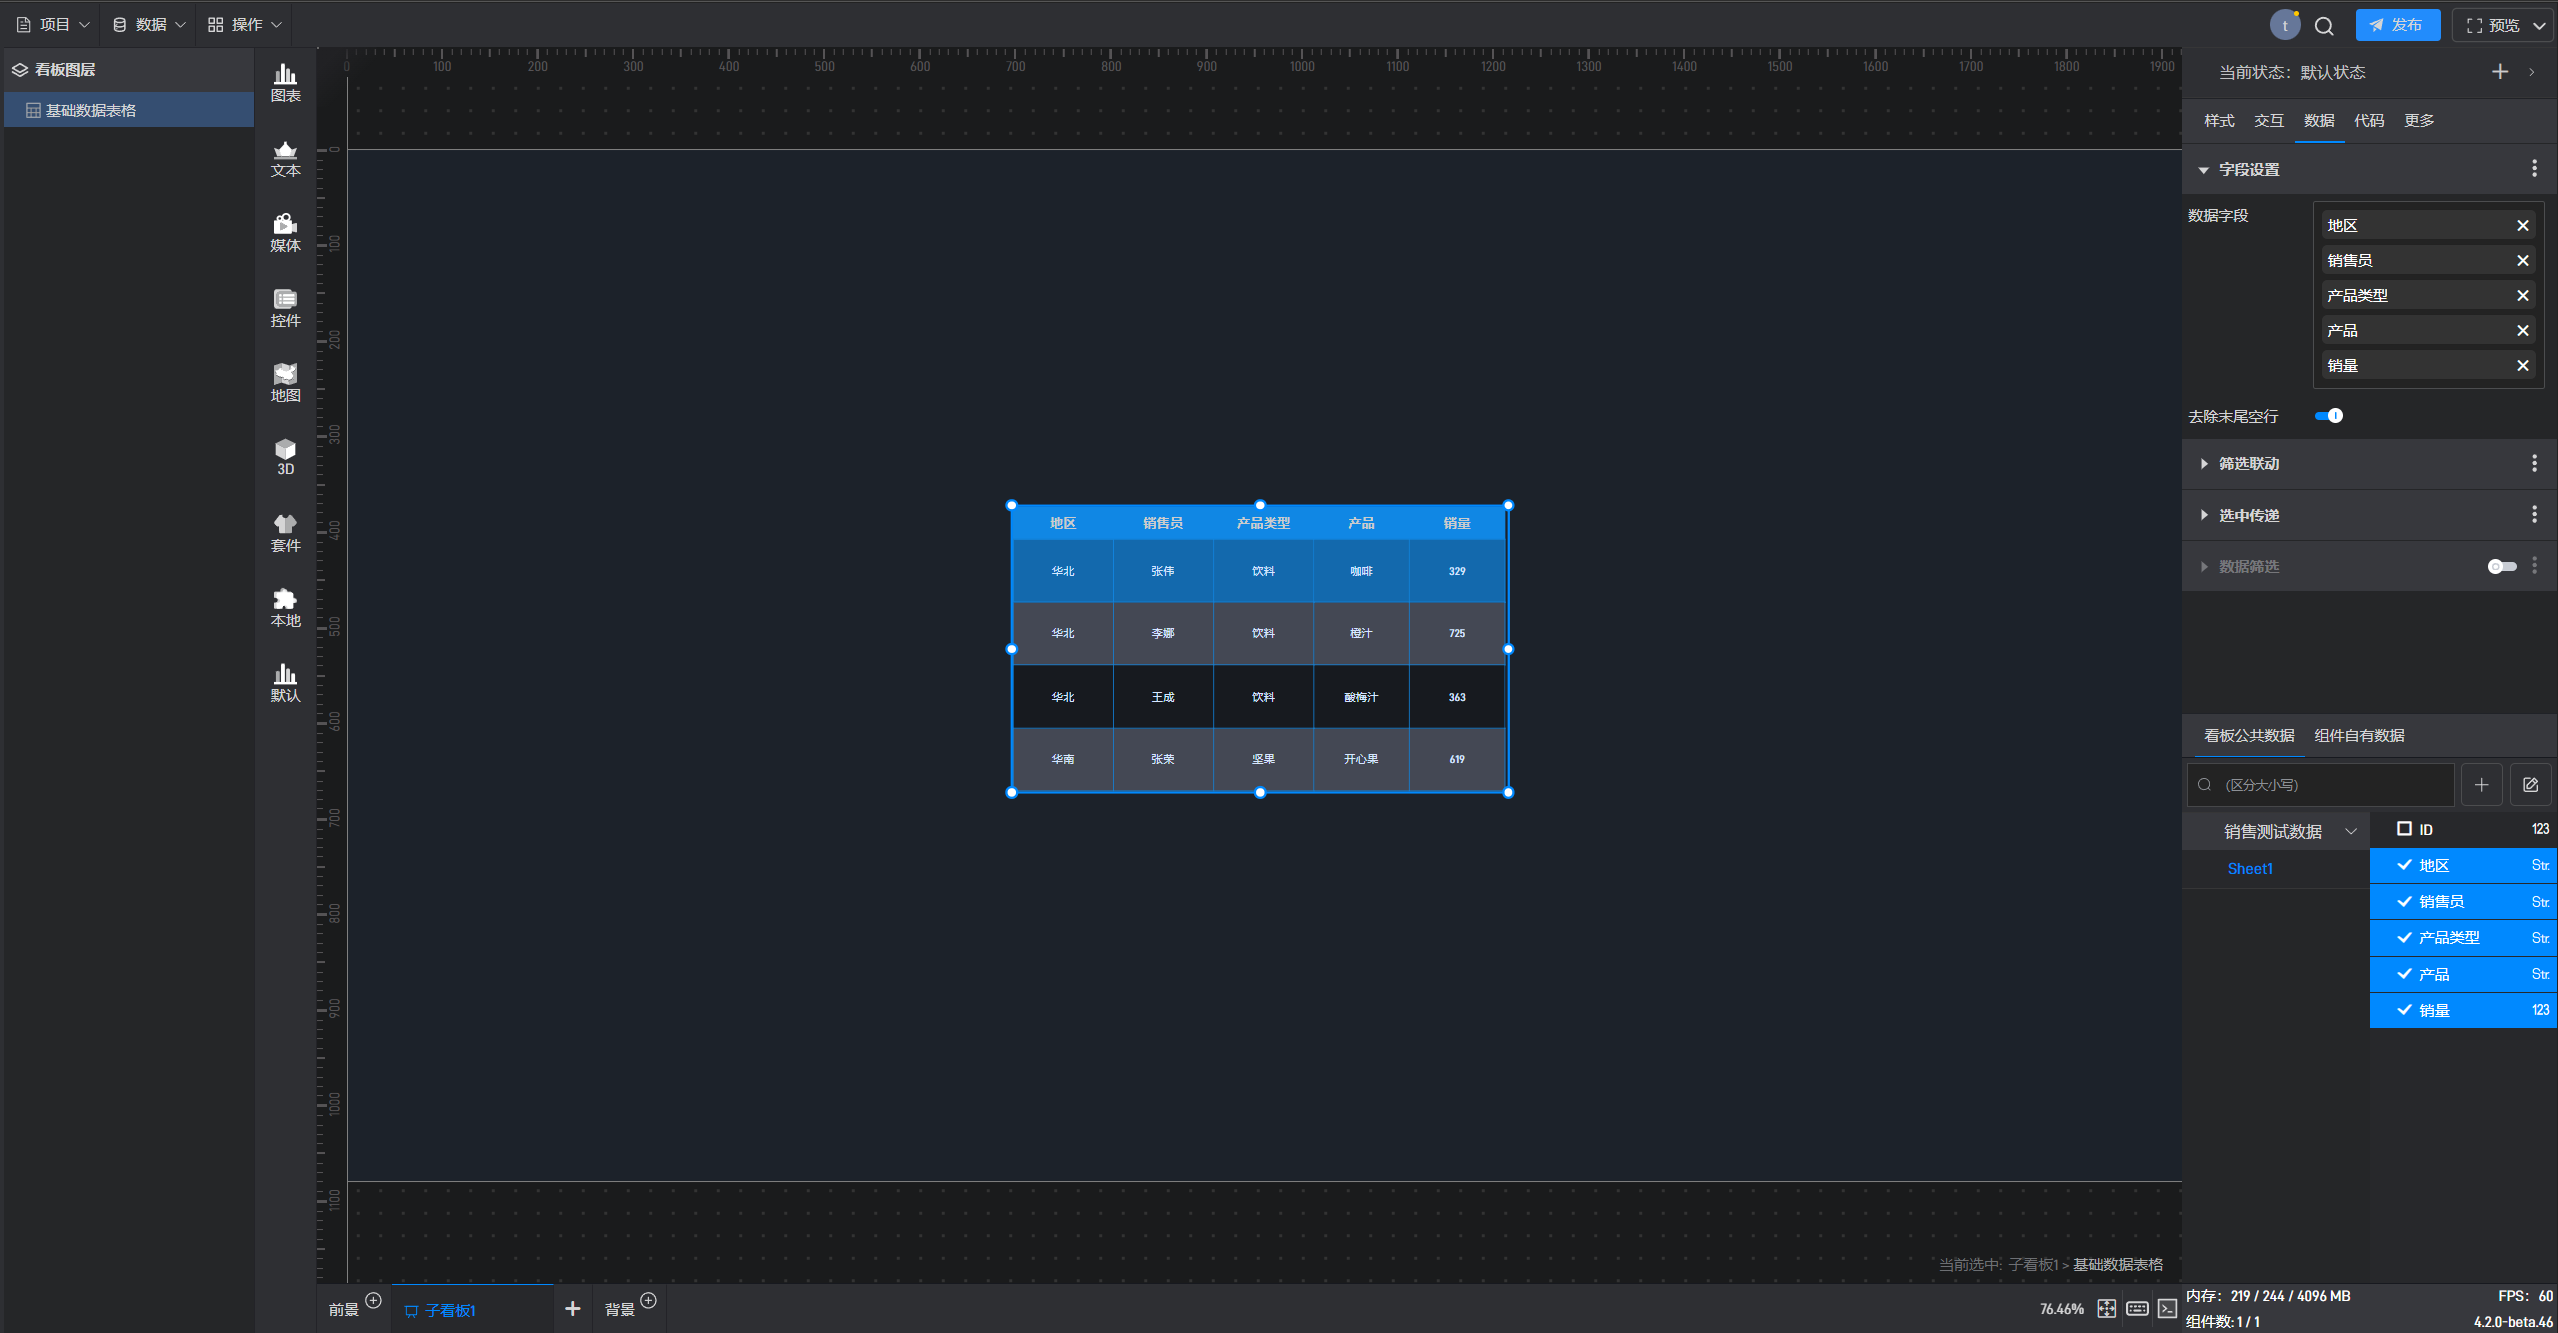This screenshot has height=1333, width=2558.
Task: Open the 套件 kit components panel
Action: [x=285, y=532]
